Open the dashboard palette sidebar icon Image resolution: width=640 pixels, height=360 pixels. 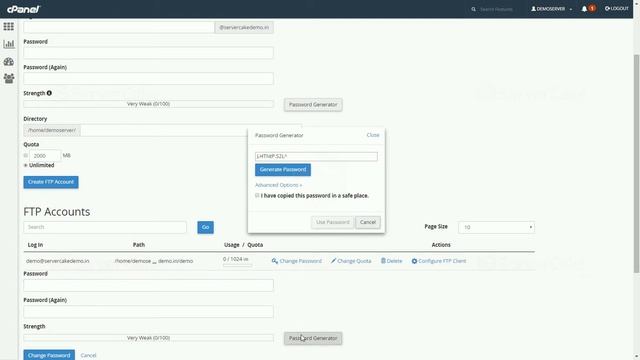[x=9, y=62]
